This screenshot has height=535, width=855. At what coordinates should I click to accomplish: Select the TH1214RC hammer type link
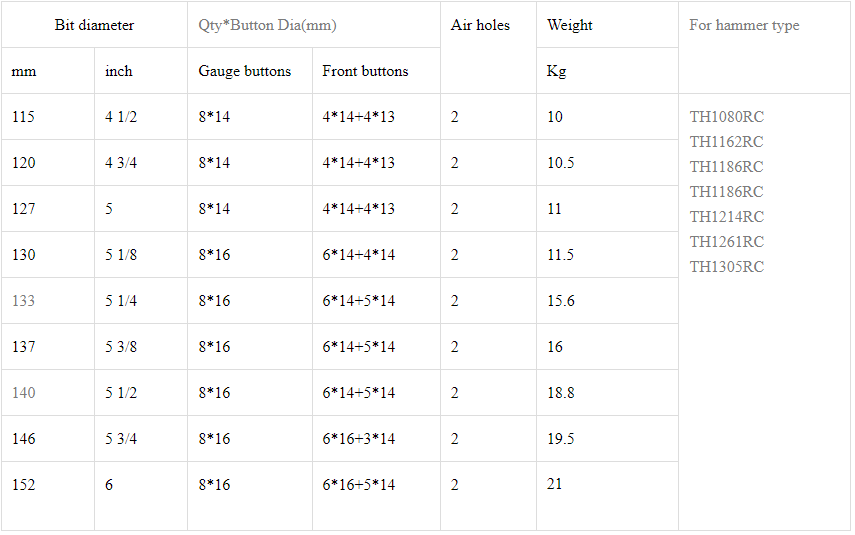coord(726,217)
